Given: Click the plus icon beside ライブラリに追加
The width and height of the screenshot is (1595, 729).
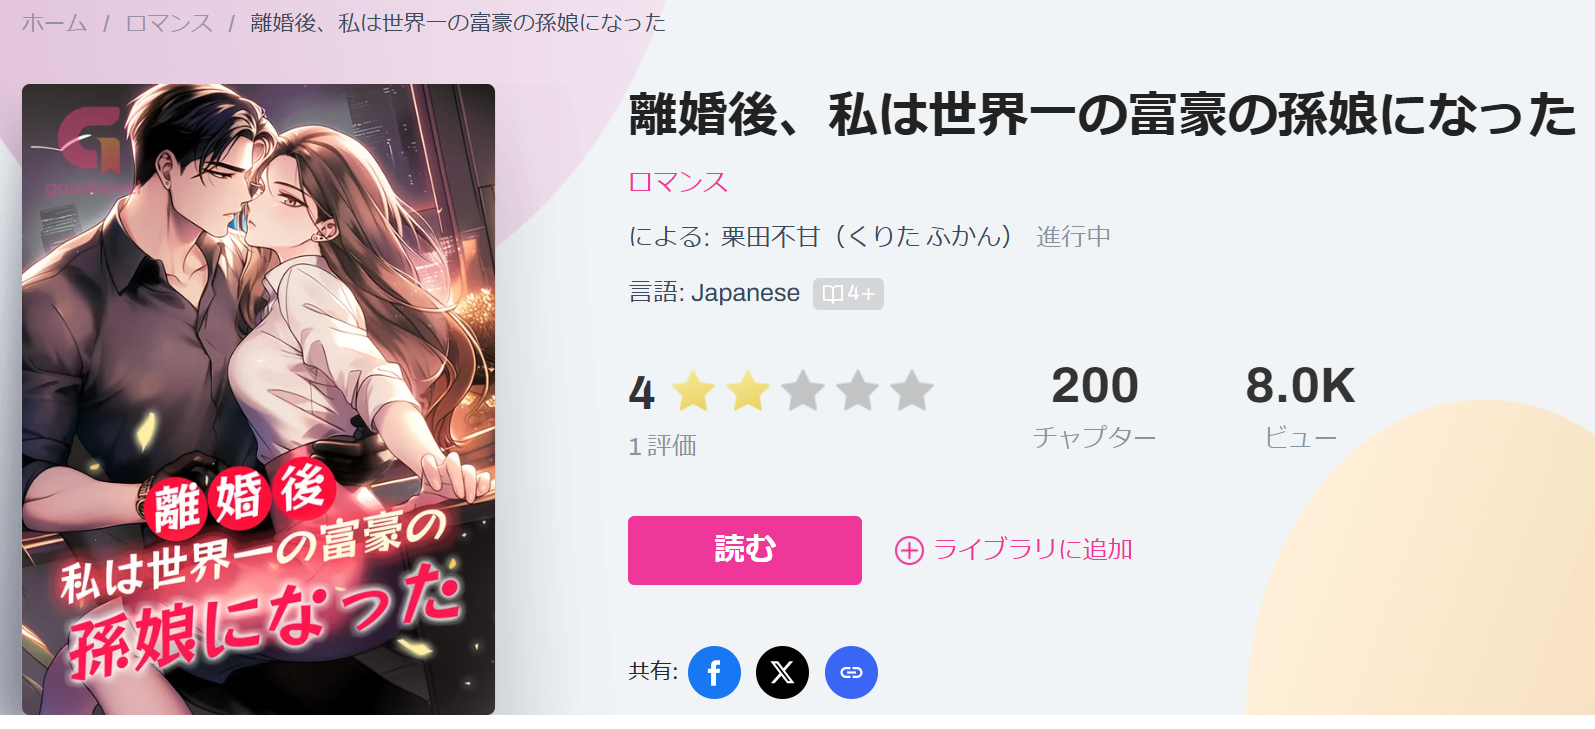Looking at the screenshot, I should pos(909,550).
